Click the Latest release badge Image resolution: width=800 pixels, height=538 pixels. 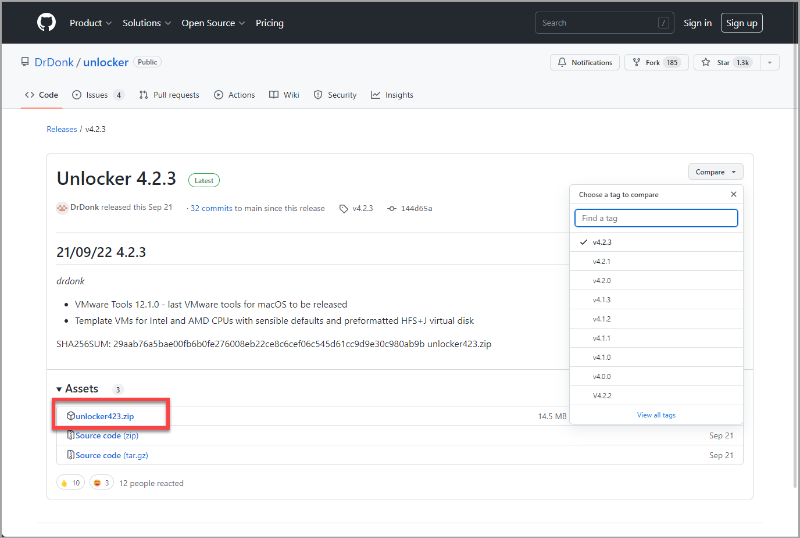(204, 180)
